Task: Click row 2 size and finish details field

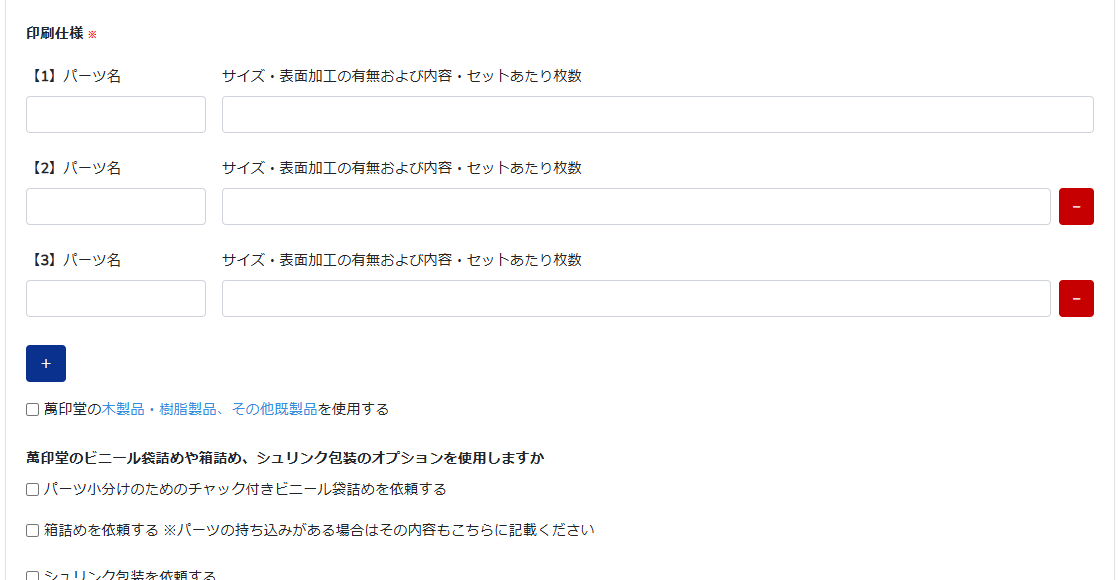Action: 636,206
